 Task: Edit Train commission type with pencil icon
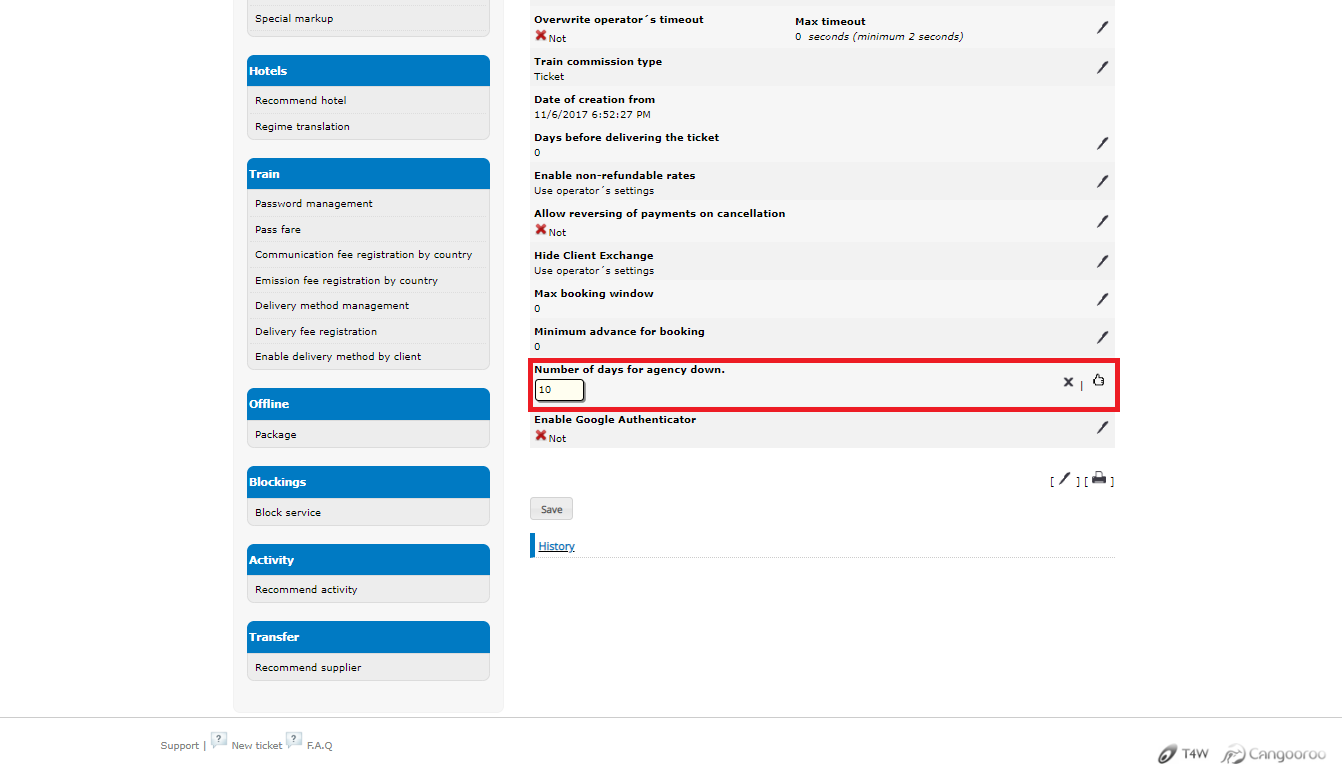click(1102, 67)
